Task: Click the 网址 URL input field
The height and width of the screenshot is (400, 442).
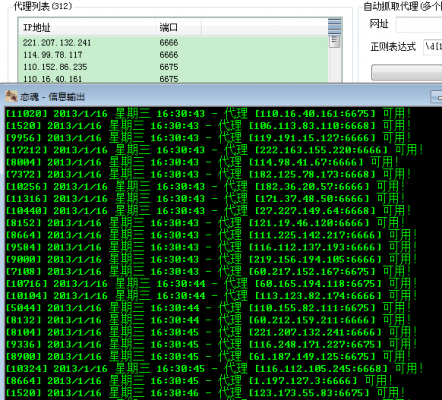Action: click(419, 24)
